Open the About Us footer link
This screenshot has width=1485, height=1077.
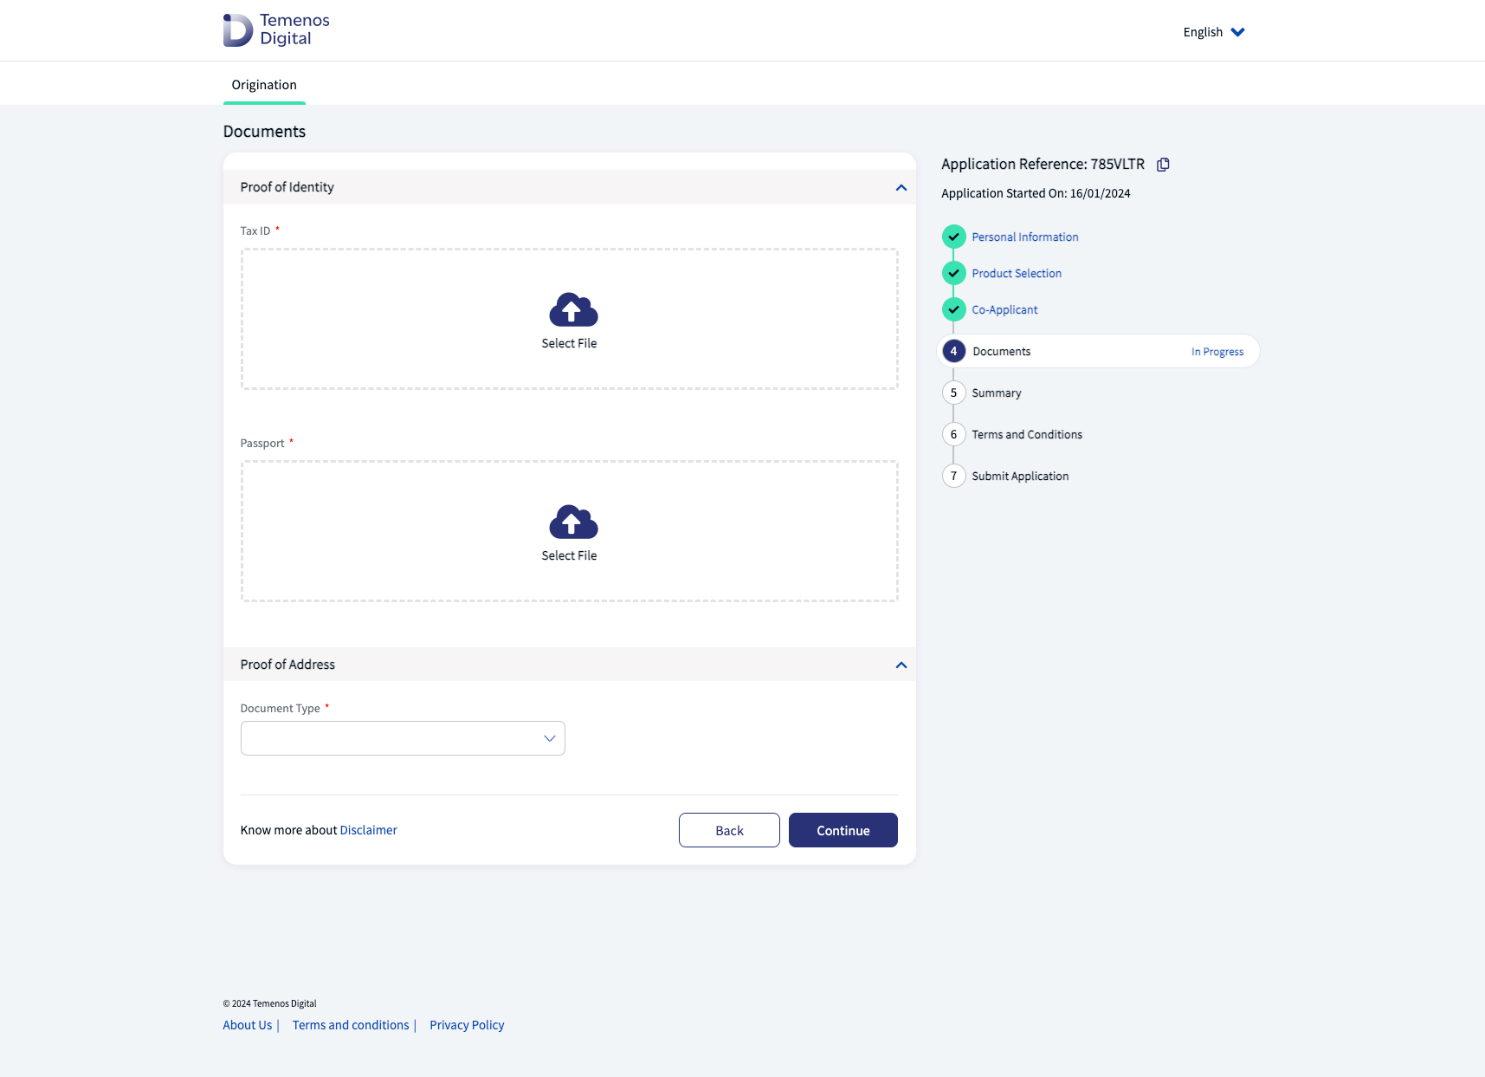(247, 1025)
